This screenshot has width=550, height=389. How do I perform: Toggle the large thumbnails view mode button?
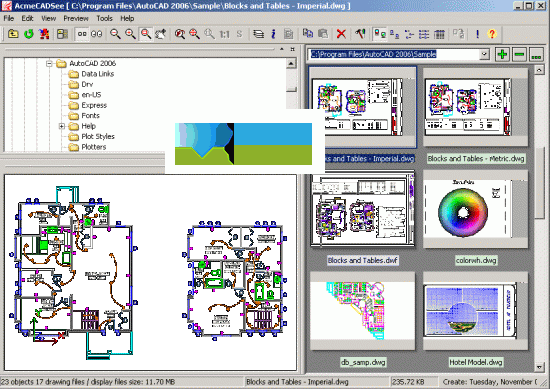(x=380, y=34)
